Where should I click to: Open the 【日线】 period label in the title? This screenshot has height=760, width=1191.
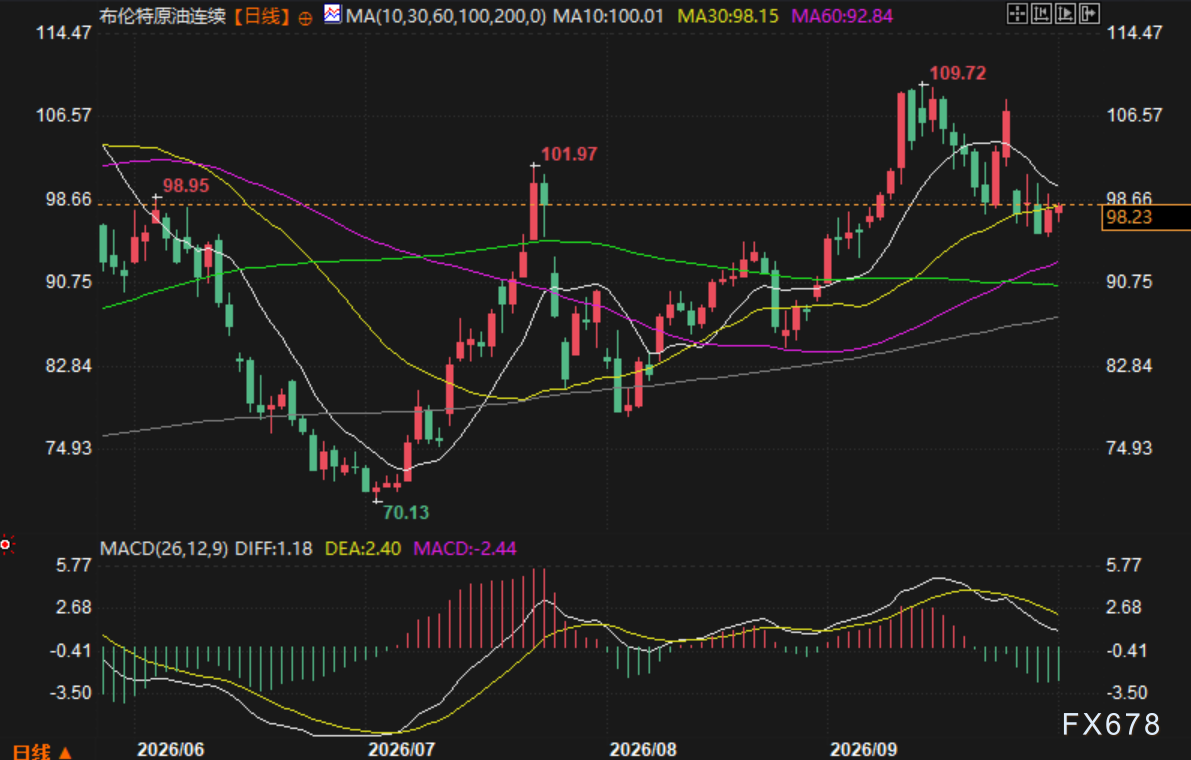pos(261,16)
